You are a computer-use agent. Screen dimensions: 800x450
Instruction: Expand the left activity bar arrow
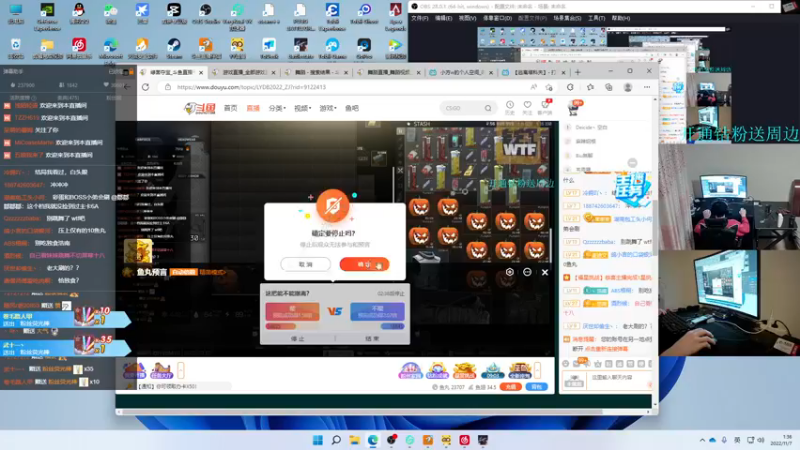181,370
